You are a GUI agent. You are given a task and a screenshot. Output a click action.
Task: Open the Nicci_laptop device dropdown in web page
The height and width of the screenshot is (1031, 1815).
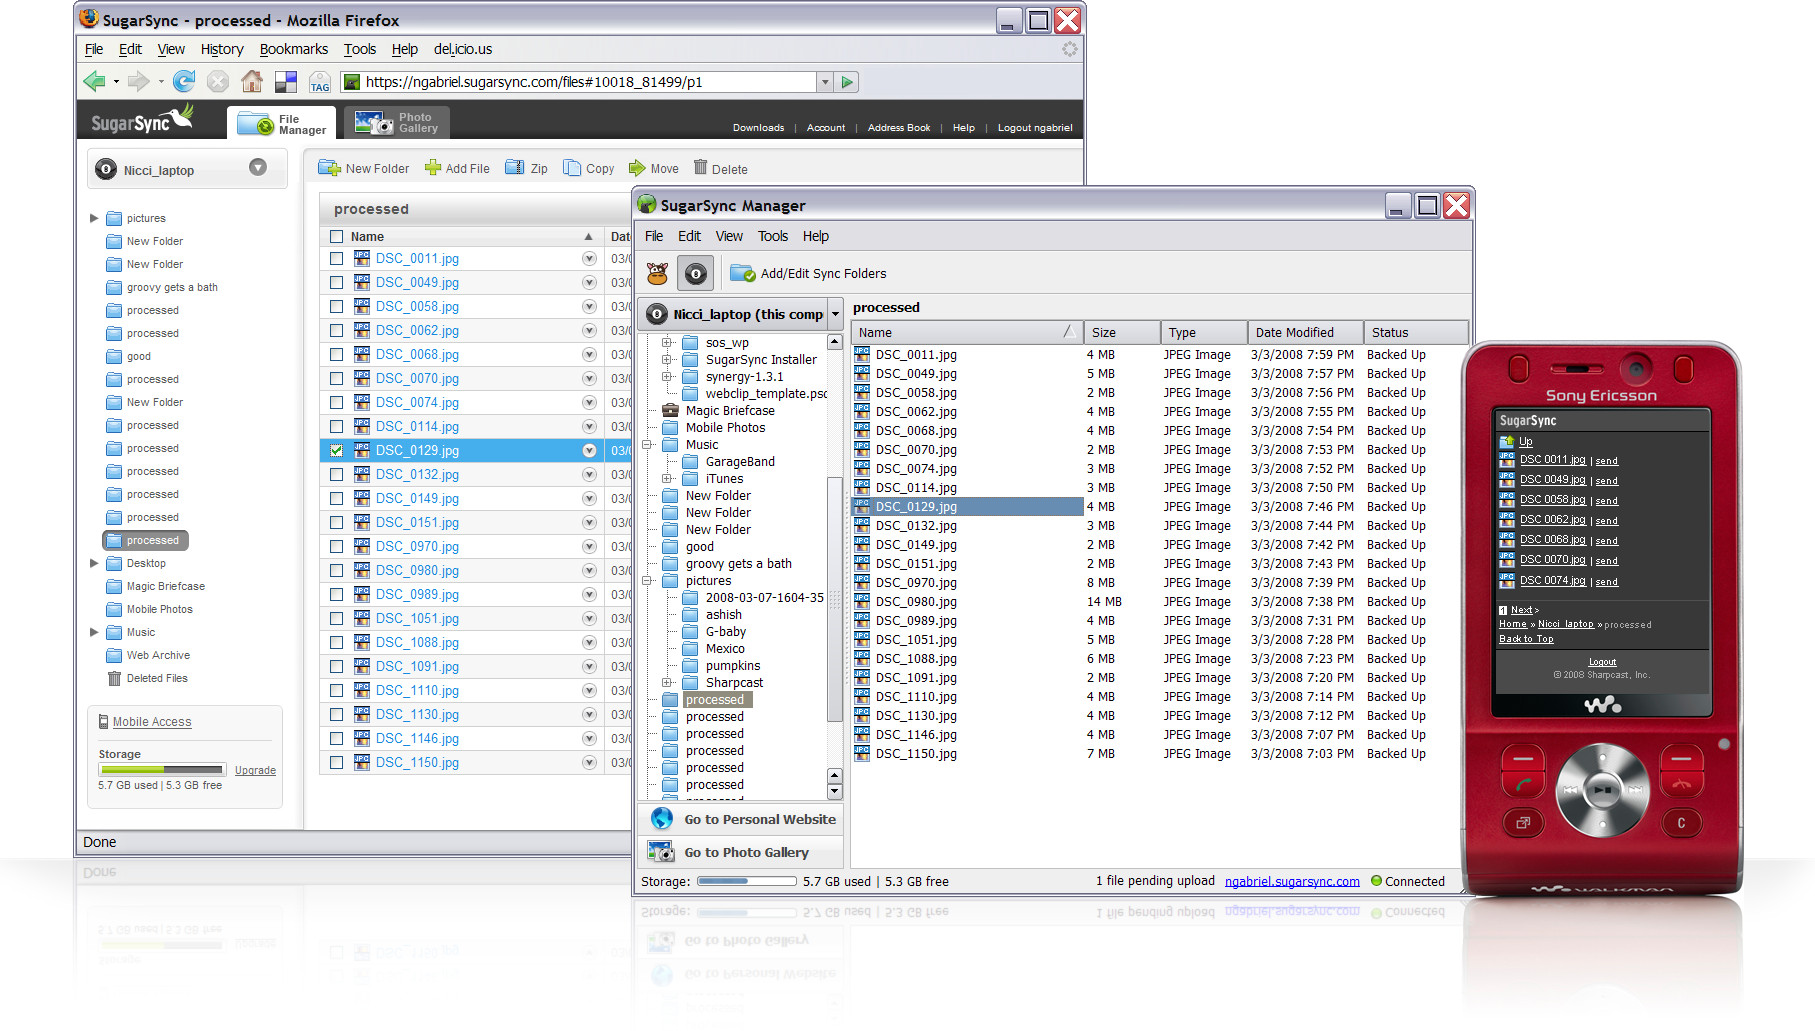pyautogui.click(x=258, y=168)
